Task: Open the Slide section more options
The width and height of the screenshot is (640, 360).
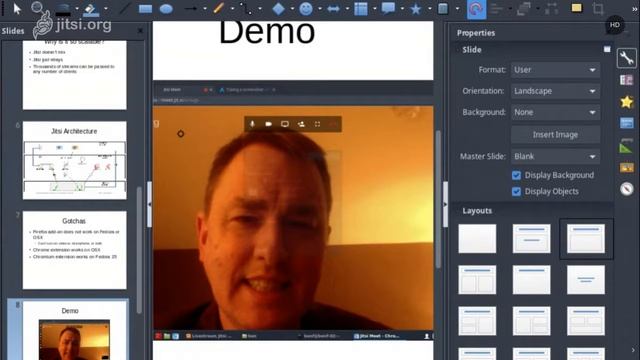Action: [x=607, y=49]
